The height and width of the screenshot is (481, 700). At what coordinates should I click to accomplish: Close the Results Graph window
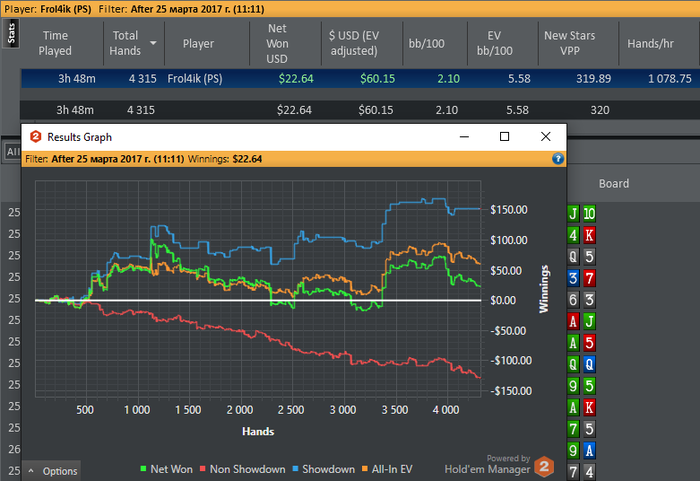(546, 137)
